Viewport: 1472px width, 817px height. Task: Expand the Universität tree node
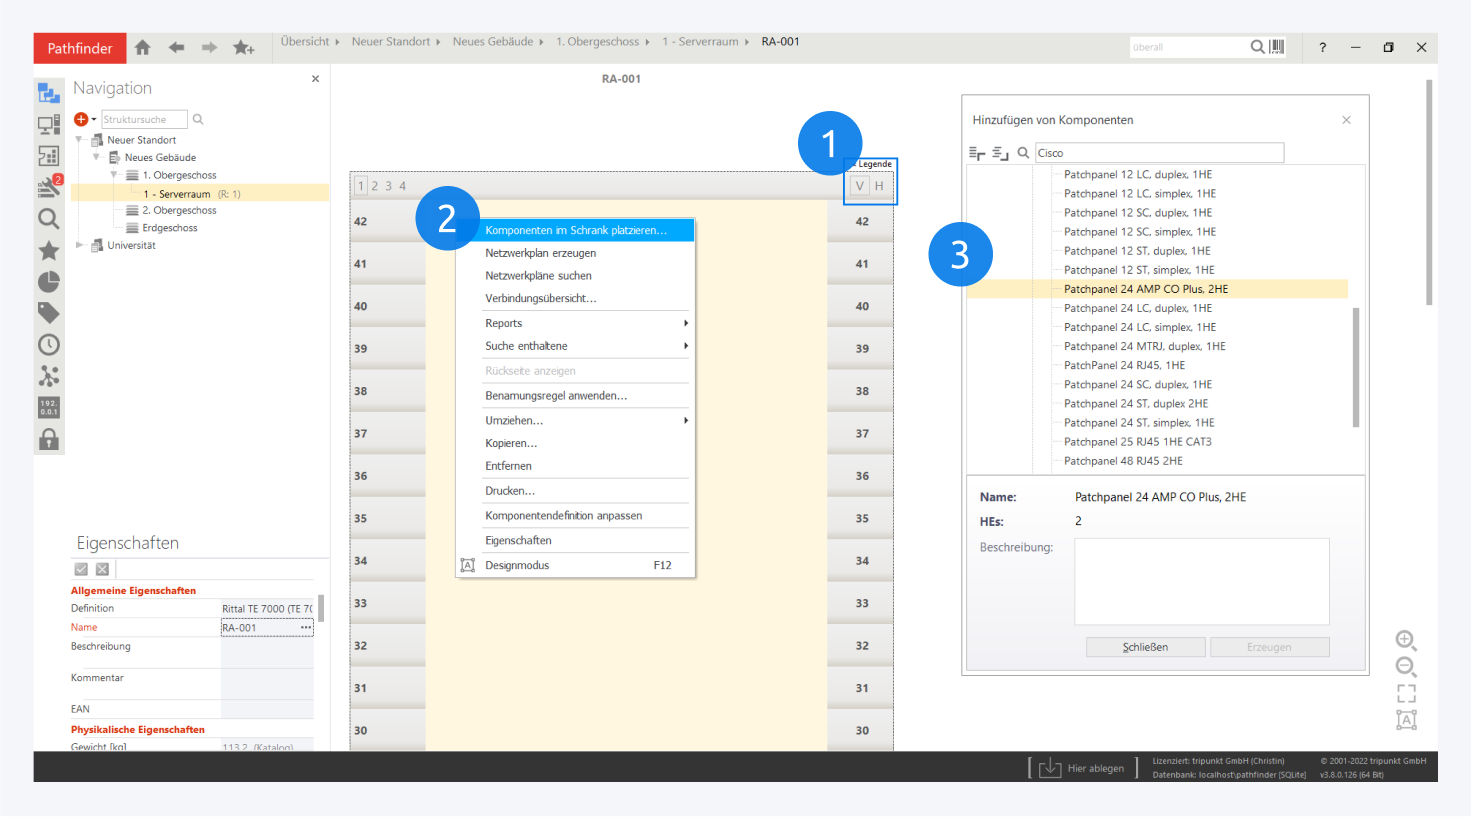pyautogui.click(x=80, y=245)
